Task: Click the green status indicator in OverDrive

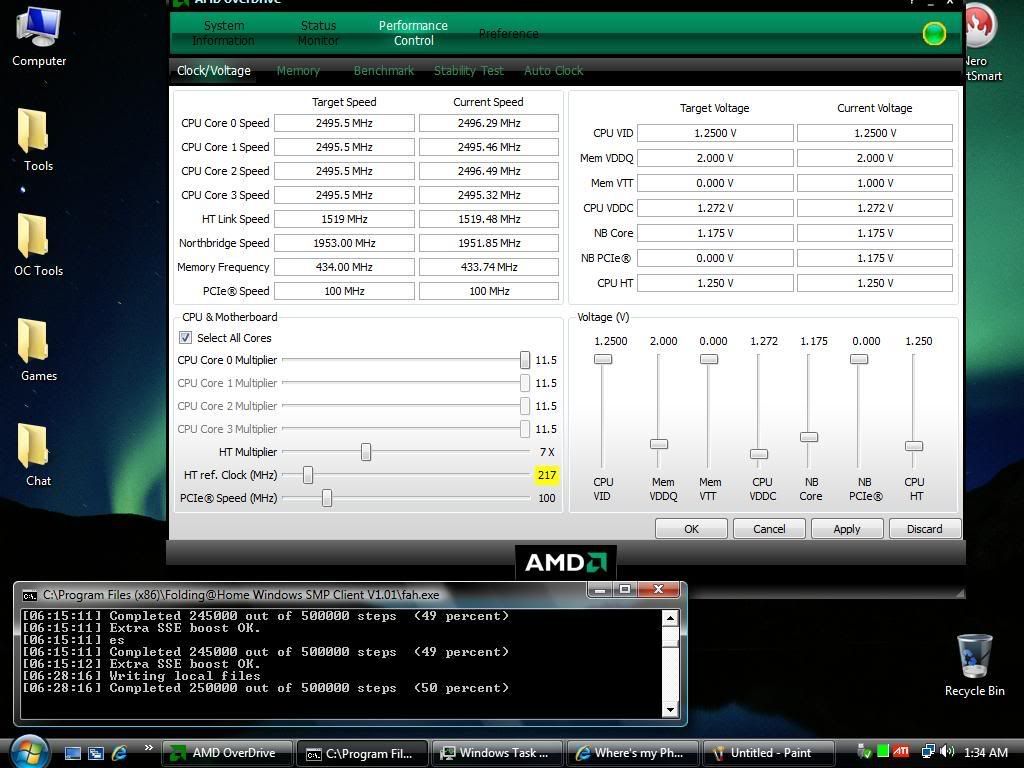Action: (934, 33)
